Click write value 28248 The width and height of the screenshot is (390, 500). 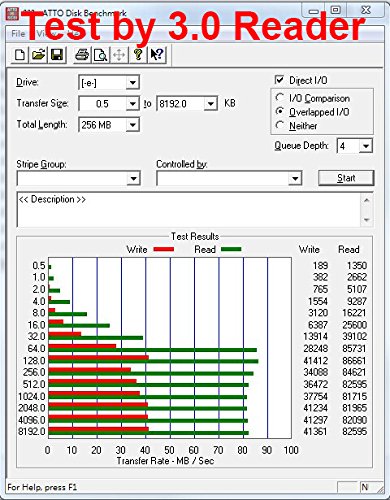click(315, 349)
